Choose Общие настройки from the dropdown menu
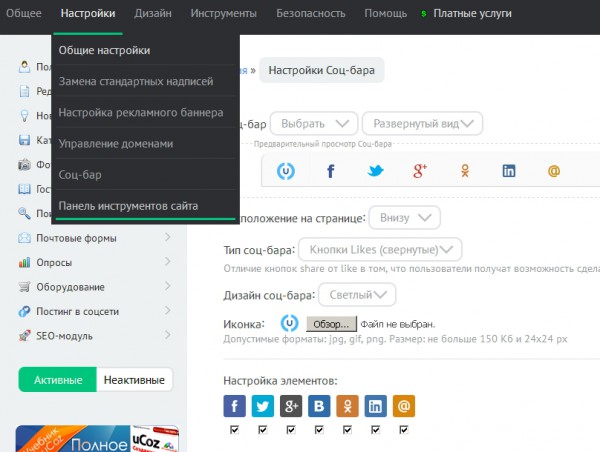The image size is (600, 452). (145, 50)
